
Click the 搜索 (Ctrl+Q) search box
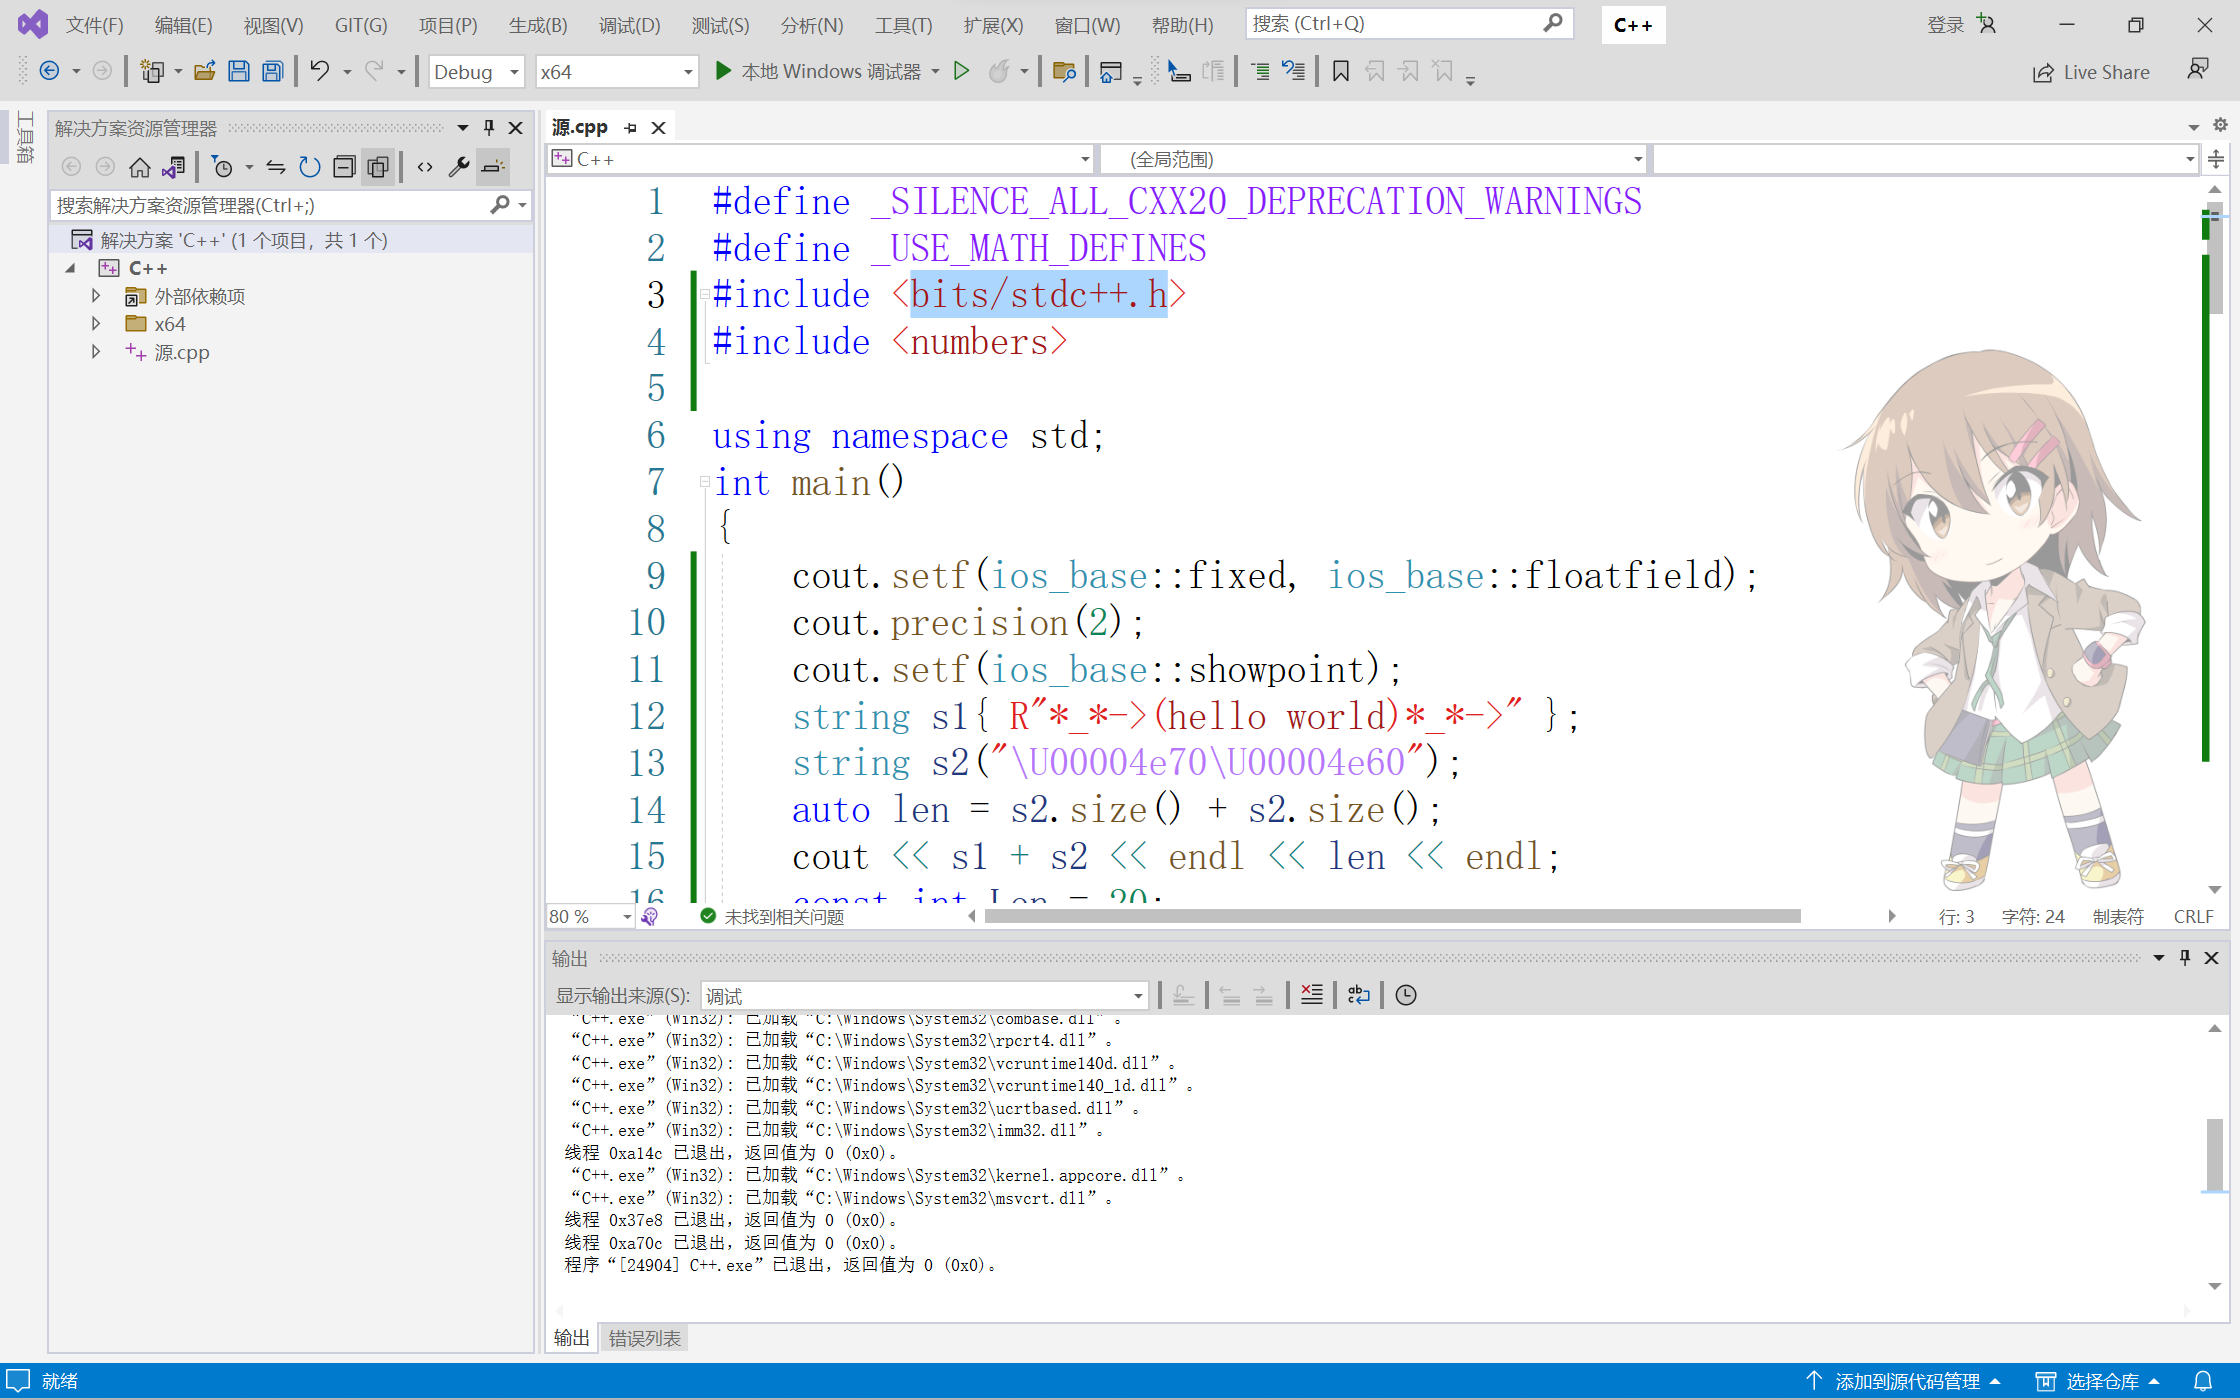pos(1408,24)
